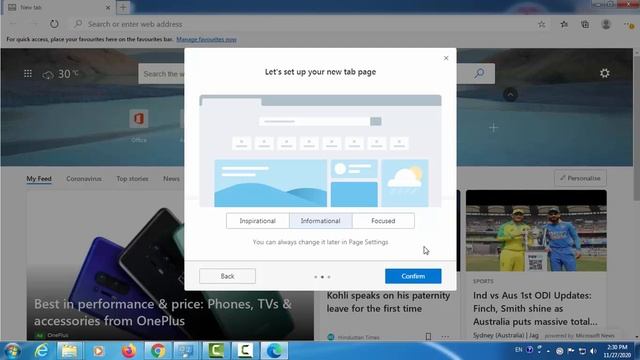Open Ind vs Aus 1st ODI article
640x360 pixels.
click(x=535, y=308)
